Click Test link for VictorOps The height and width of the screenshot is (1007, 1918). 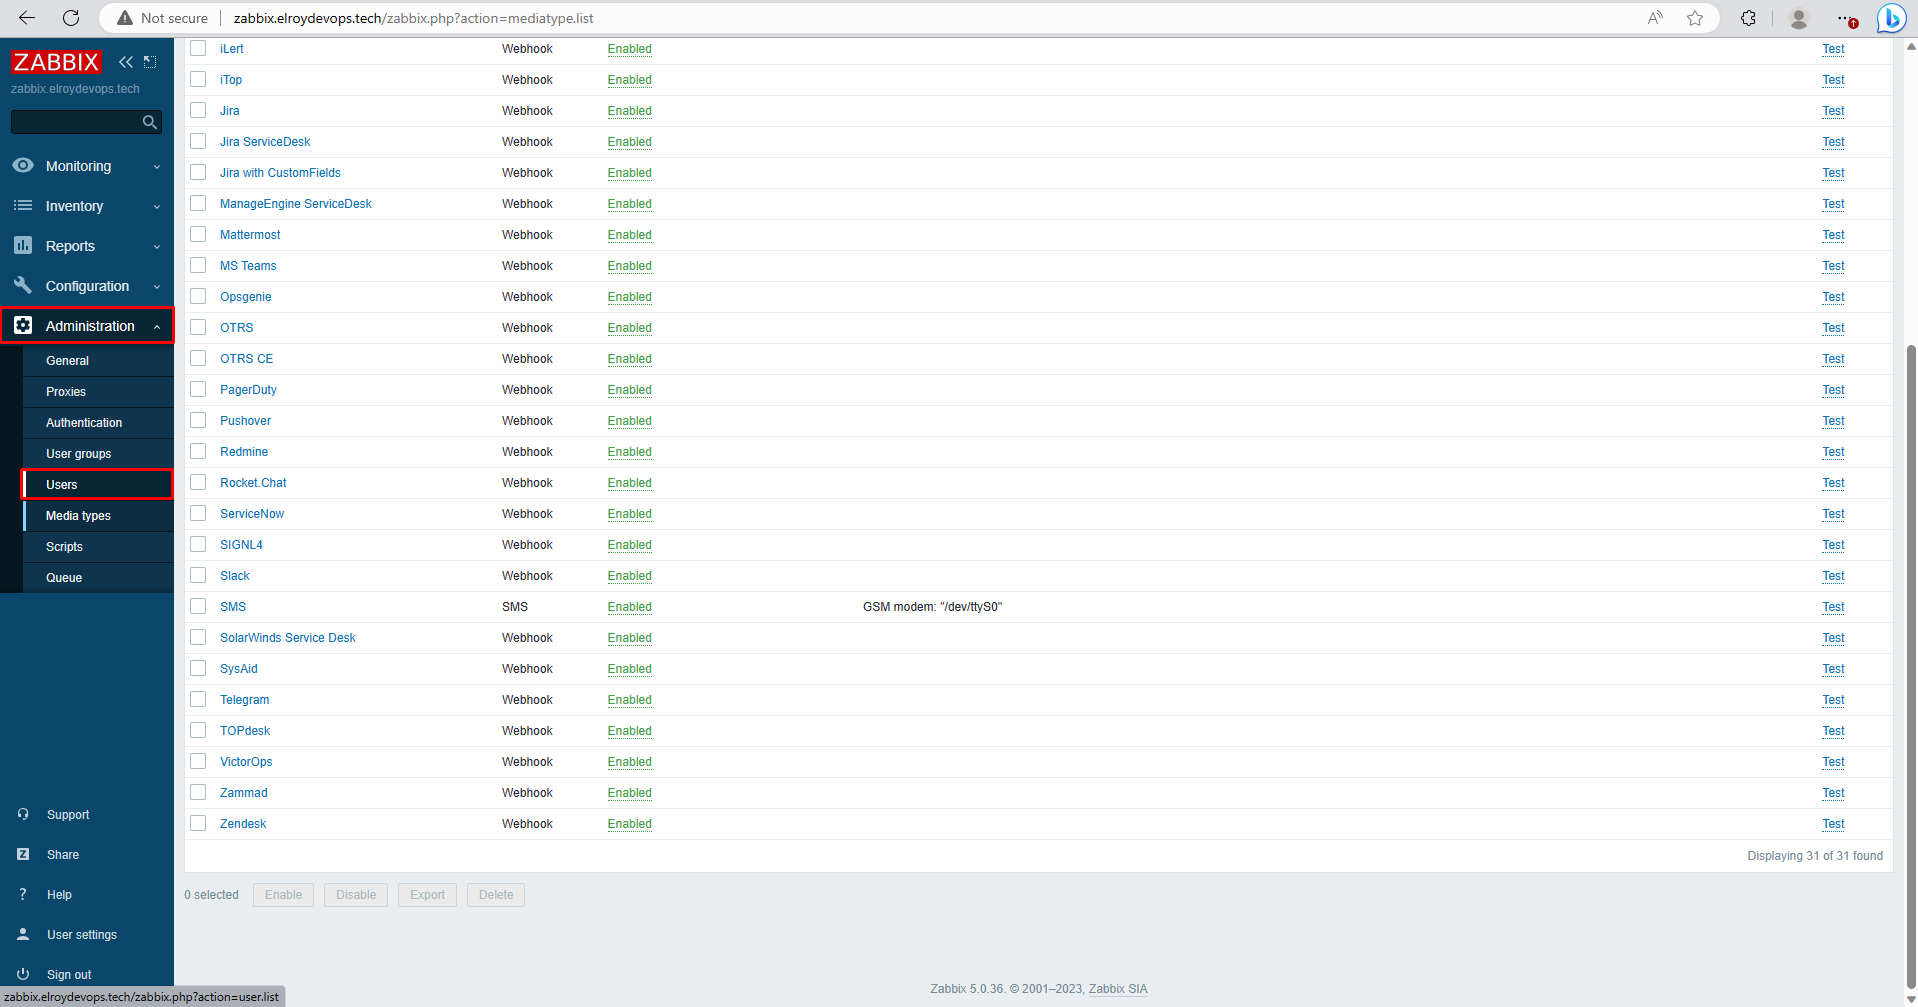click(x=1833, y=762)
